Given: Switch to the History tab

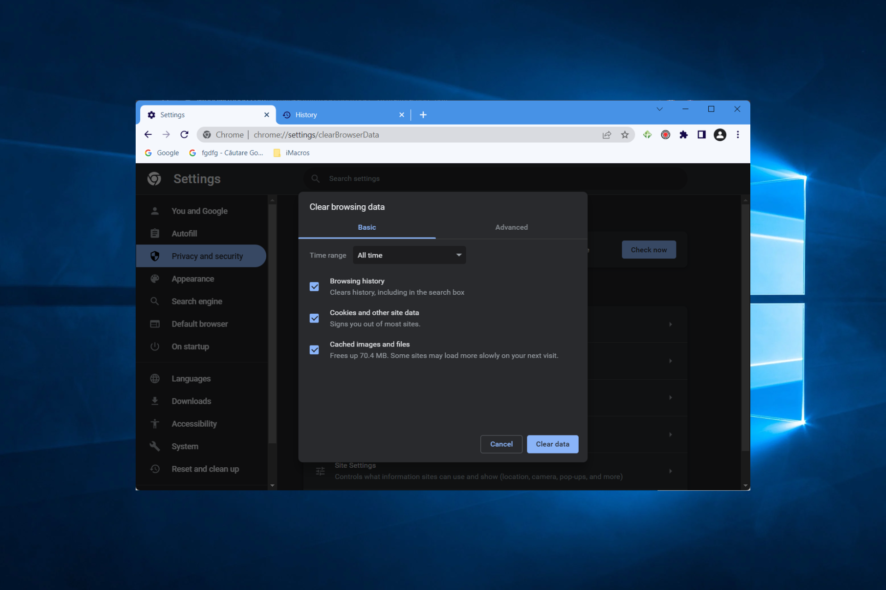Looking at the screenshot, I should tap(344, 115).
